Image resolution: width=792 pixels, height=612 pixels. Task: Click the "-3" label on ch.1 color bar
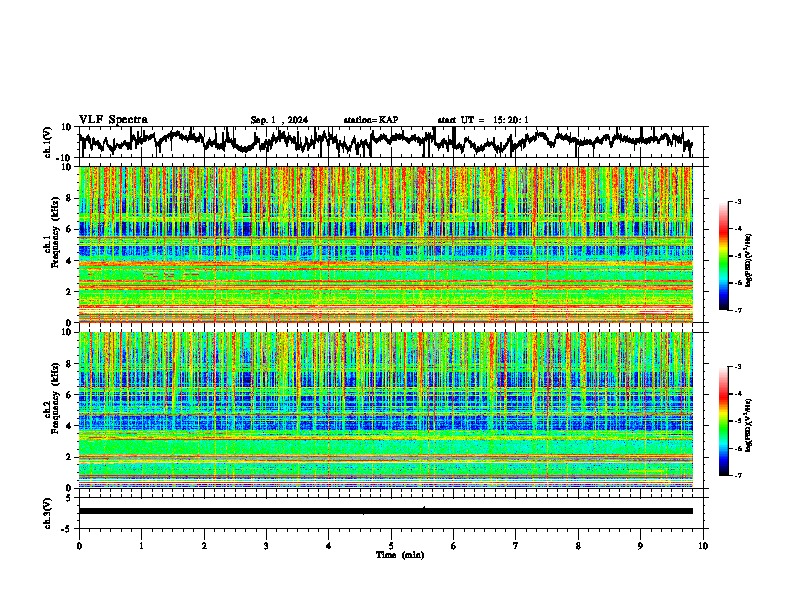pyautogui.click(x=737, y=201)
